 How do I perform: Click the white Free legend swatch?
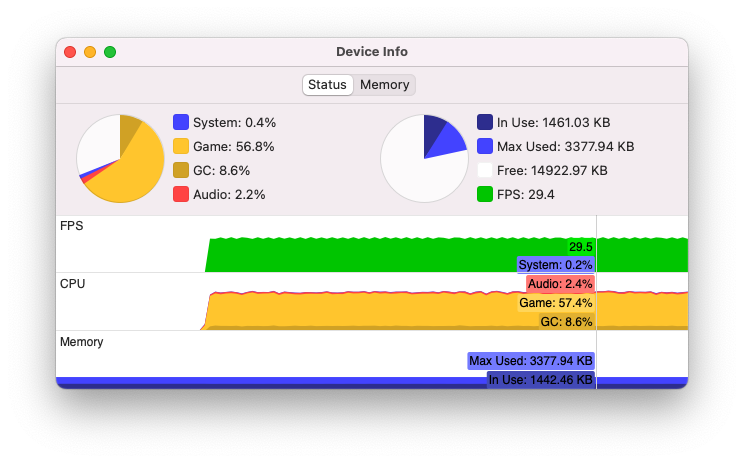coord(485,170)
